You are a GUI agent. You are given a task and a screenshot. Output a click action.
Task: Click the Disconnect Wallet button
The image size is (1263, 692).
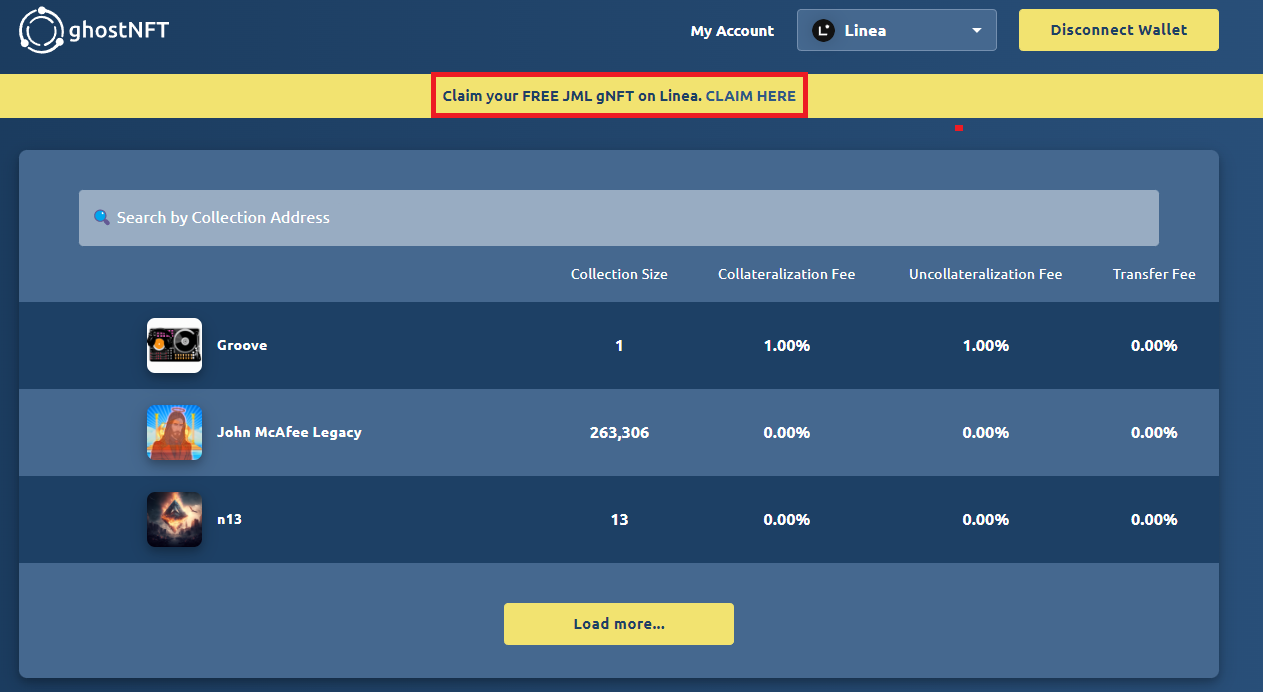[1119, 30]
